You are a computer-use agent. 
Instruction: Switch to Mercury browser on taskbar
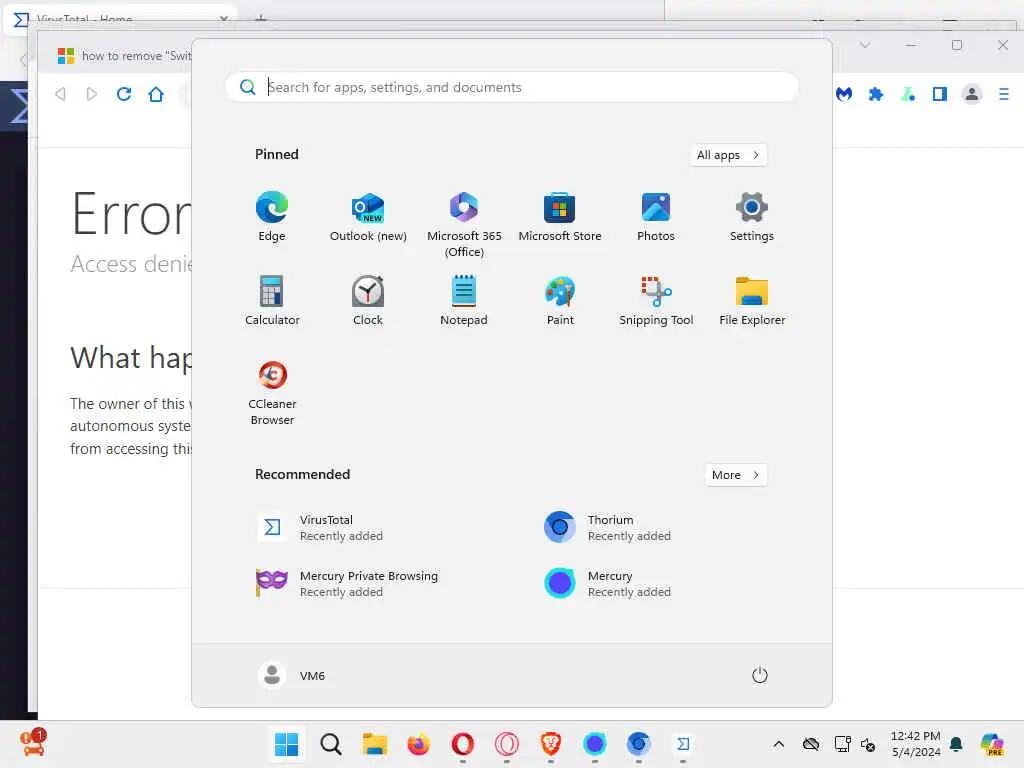coord(594,744)
